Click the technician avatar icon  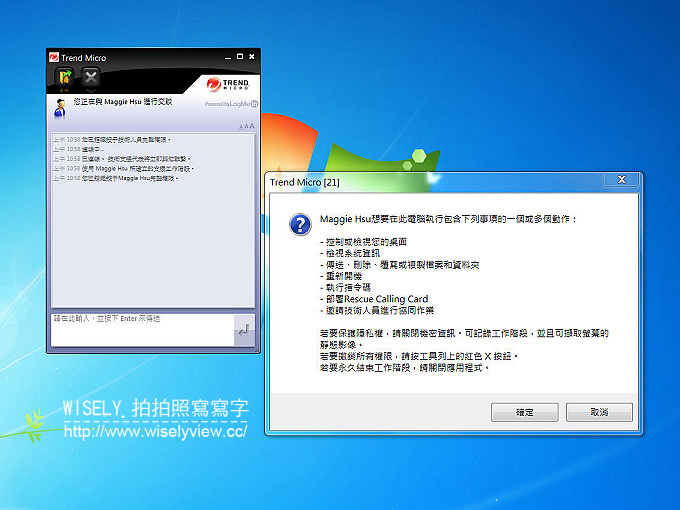point(60,108)
